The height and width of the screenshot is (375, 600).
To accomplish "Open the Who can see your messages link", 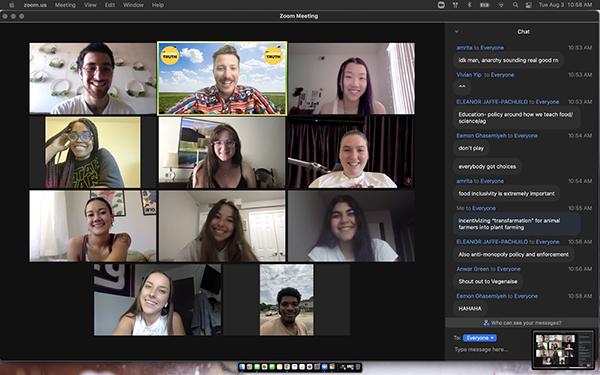I will pyautogui.click(x=522, y=323).
